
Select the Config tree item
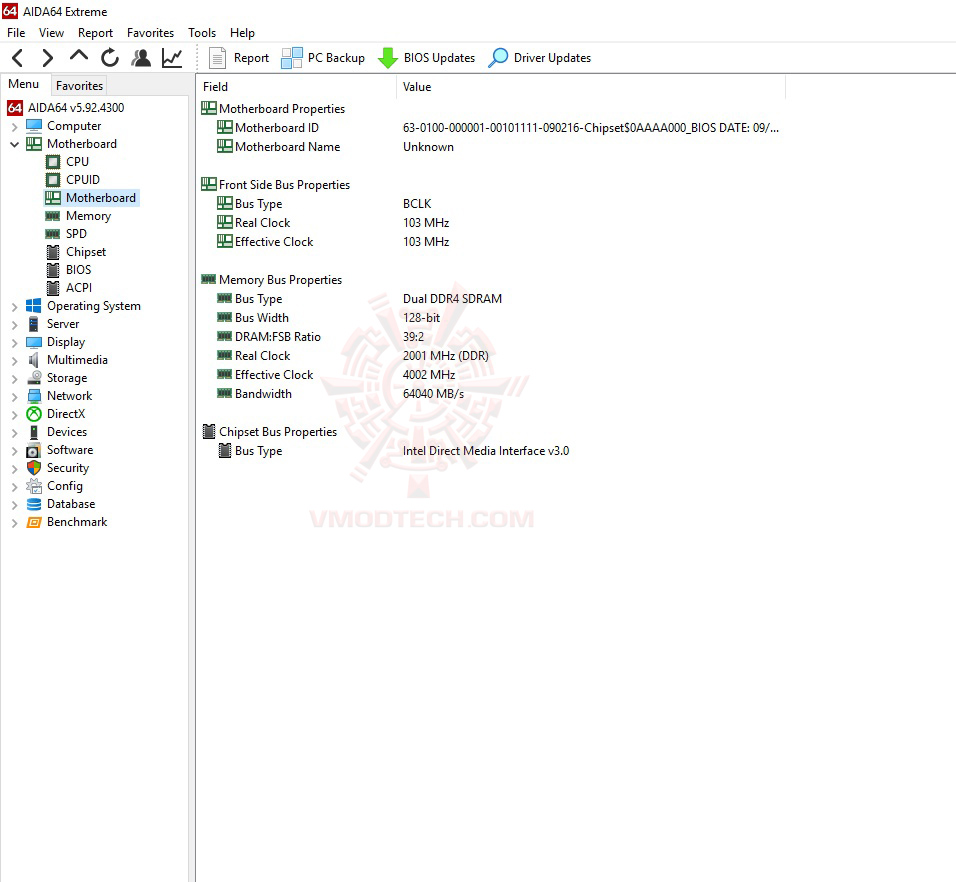pos(65,486)
